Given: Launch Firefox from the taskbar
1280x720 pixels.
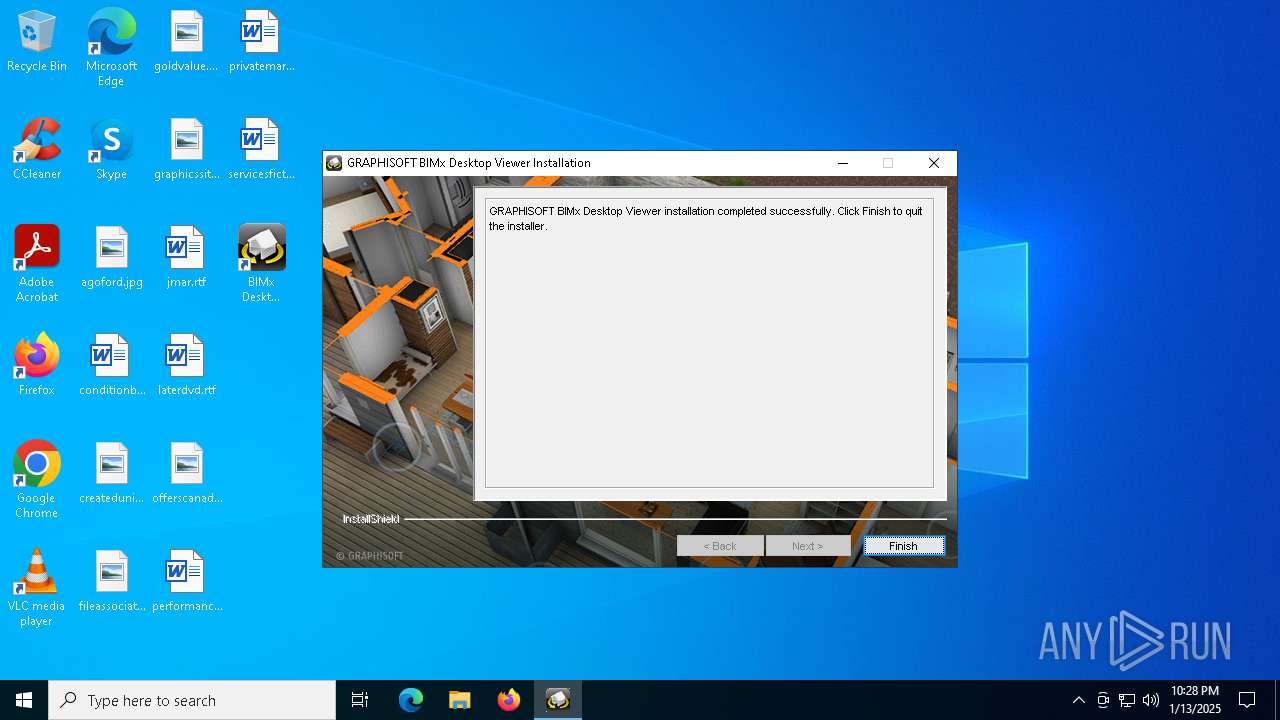Looking at the screenshot, I should coord(508,700).
